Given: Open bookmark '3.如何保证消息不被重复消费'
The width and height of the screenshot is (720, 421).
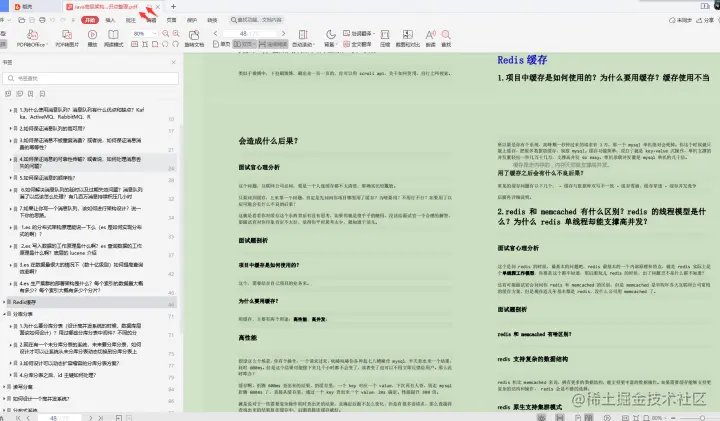Looking at the screenshot, I should pyautogui.click(x=80, y=144).
